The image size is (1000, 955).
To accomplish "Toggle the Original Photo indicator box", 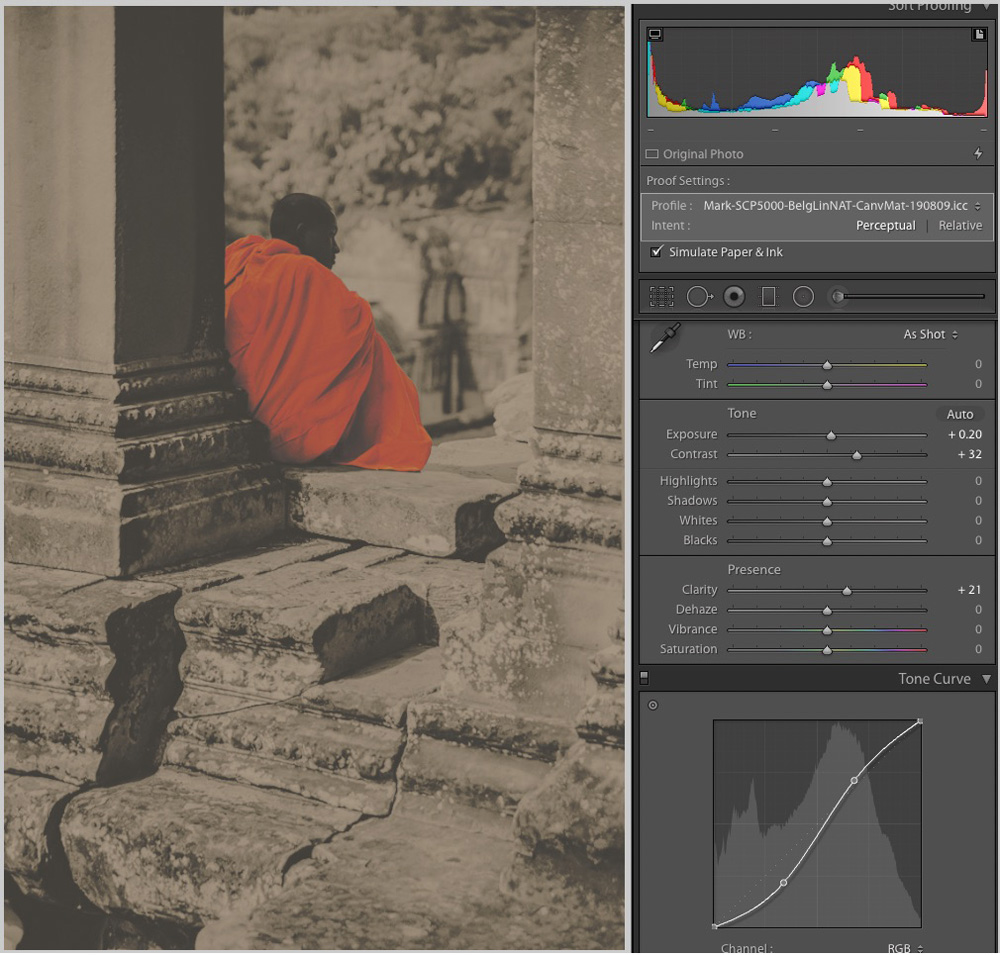I will (652, 154).
